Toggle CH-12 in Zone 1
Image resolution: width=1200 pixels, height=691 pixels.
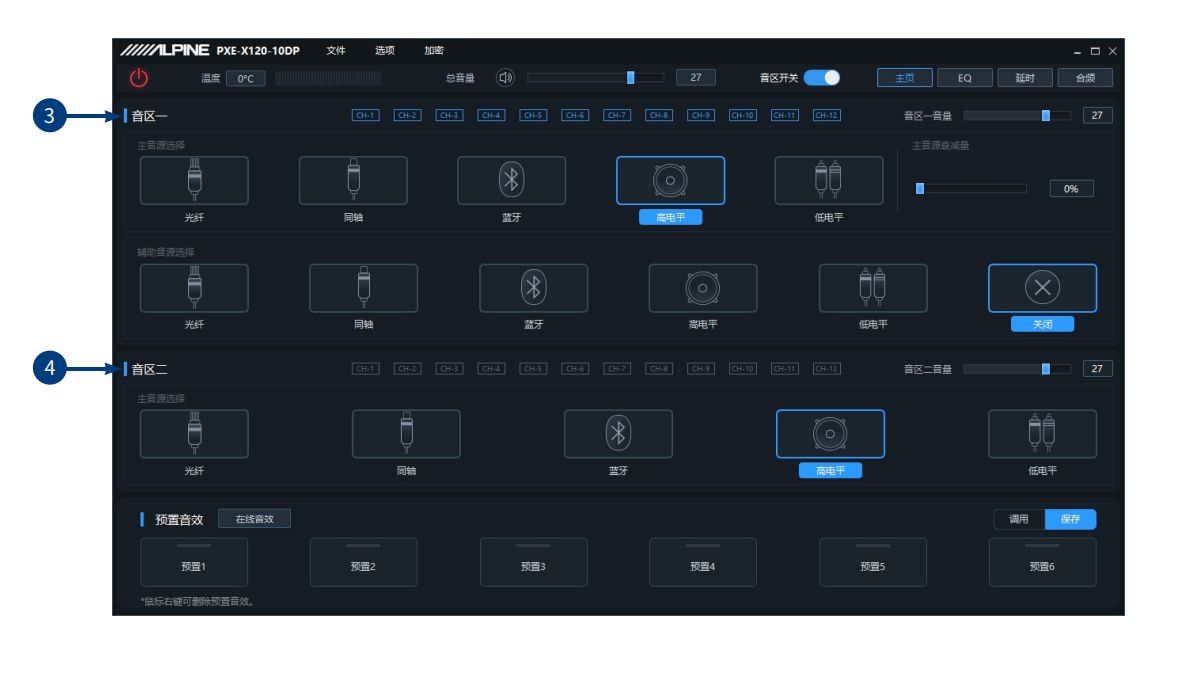[x=827, y=115]
